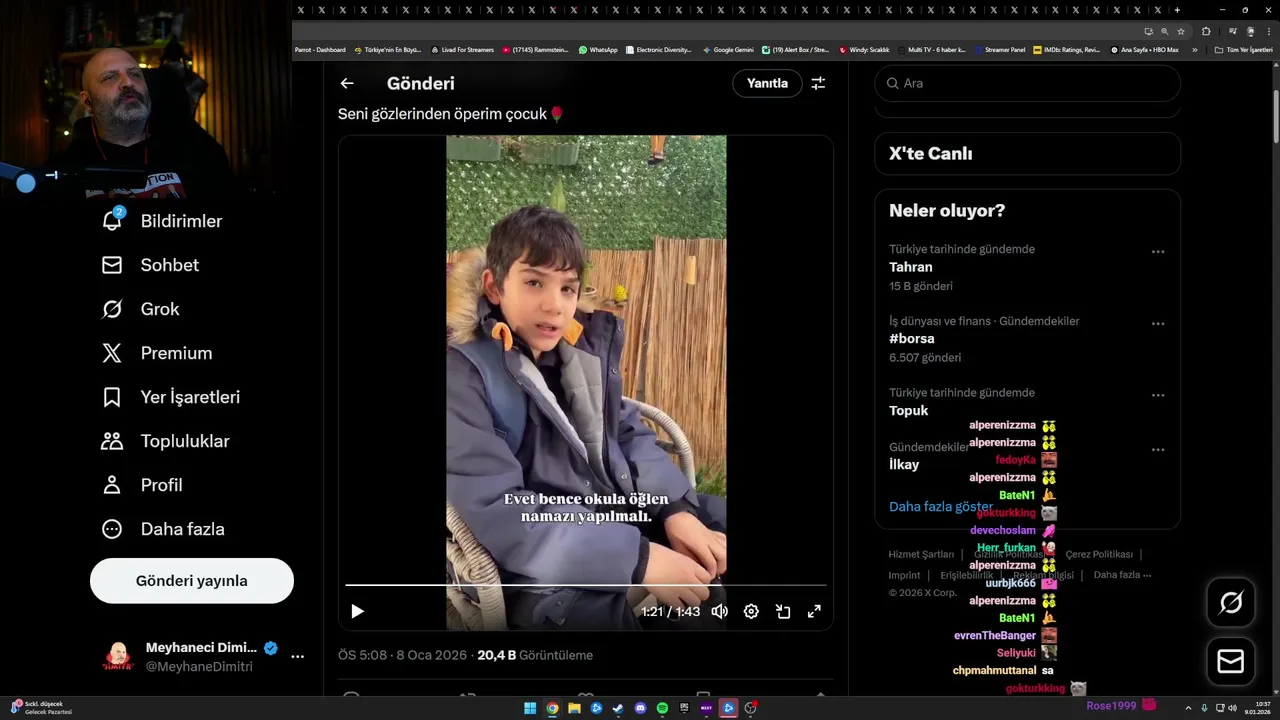Open Tüm Yer İşaretleri folder
The width and height of the screenshot is (1280, 720).
click(x=1243, y=49)
